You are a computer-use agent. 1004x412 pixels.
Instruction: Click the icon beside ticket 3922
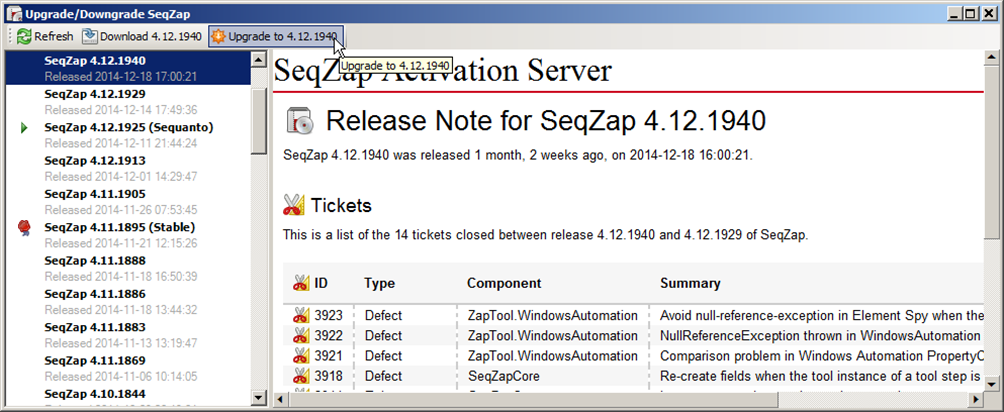(301, 336)
